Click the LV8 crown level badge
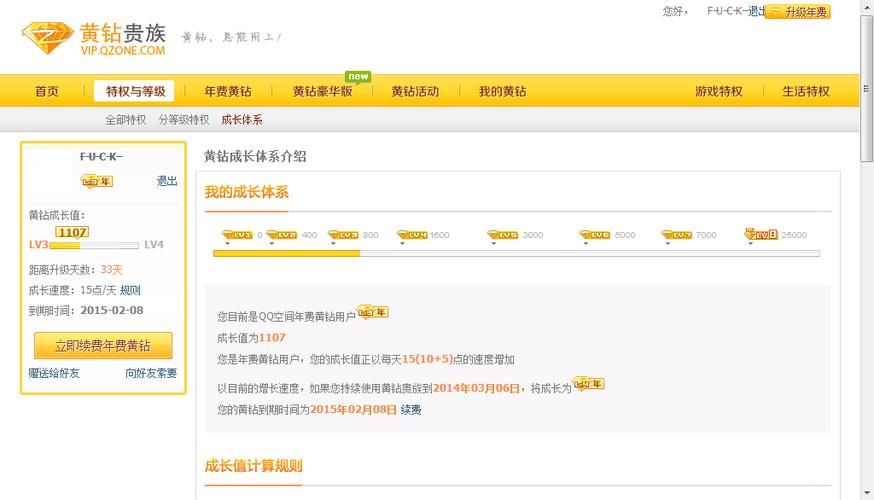Image resolution: width=874 pixels, height=500 pixels. 761,234
